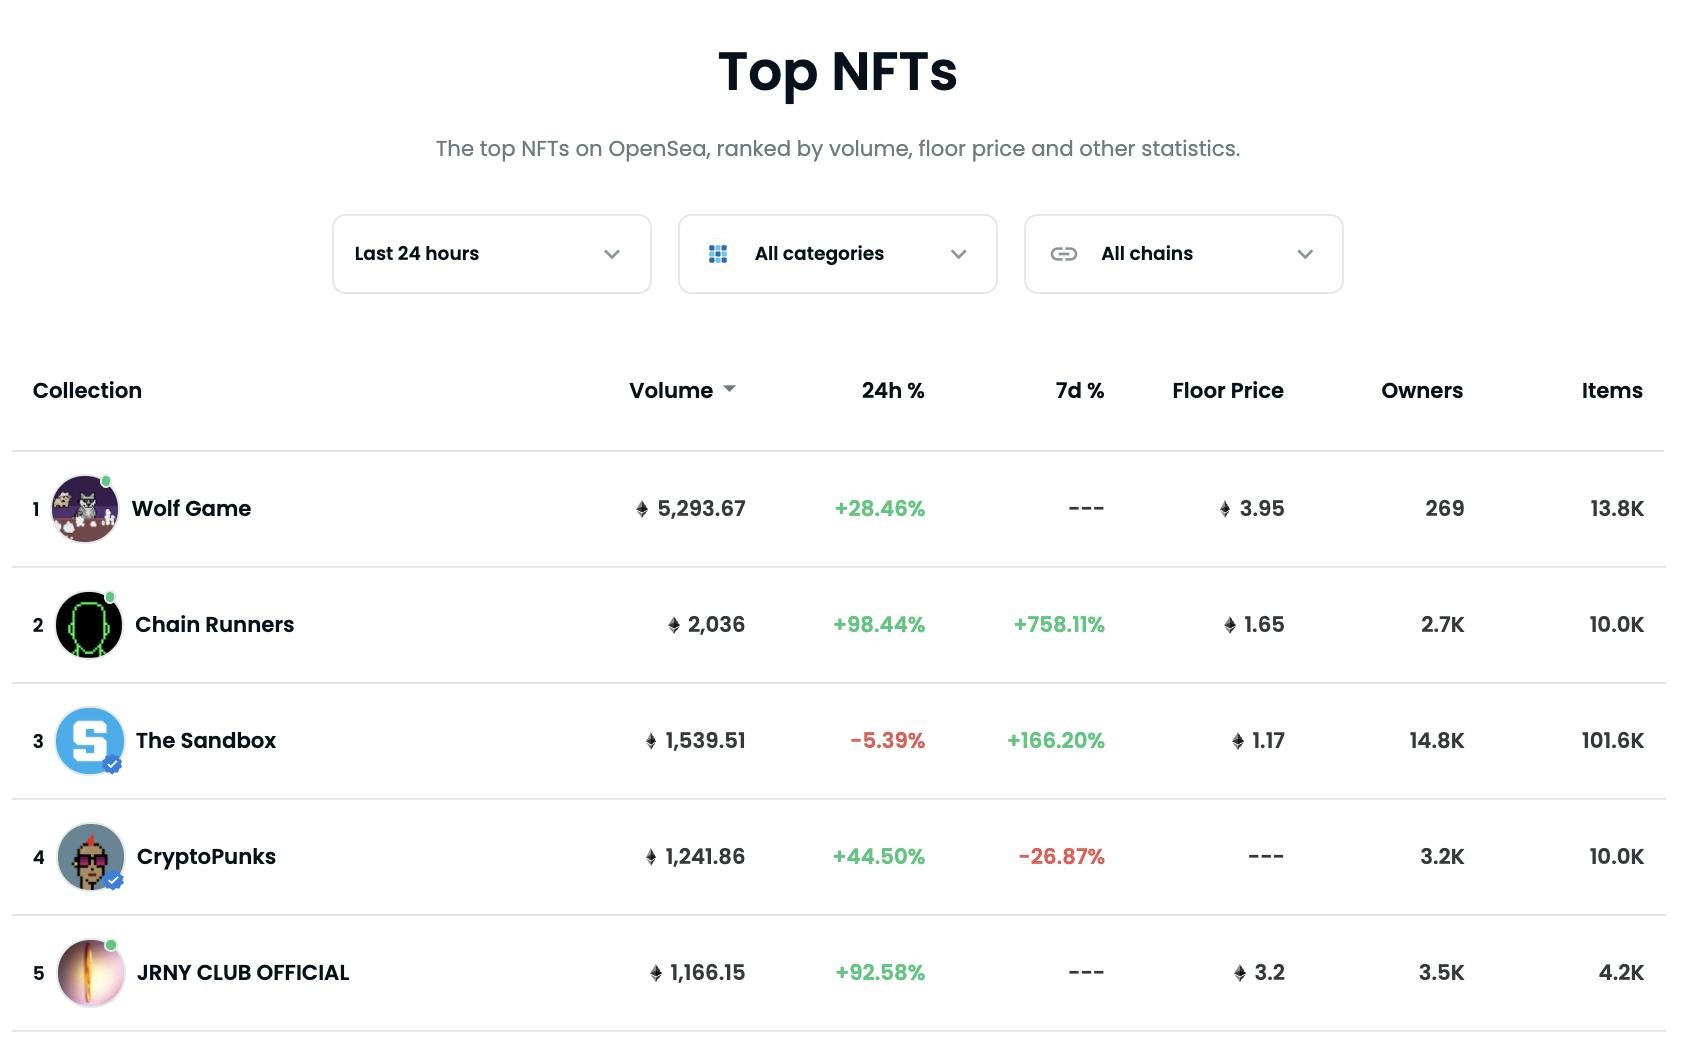Open The Sandbox logo thumbnail

point(90,741)
